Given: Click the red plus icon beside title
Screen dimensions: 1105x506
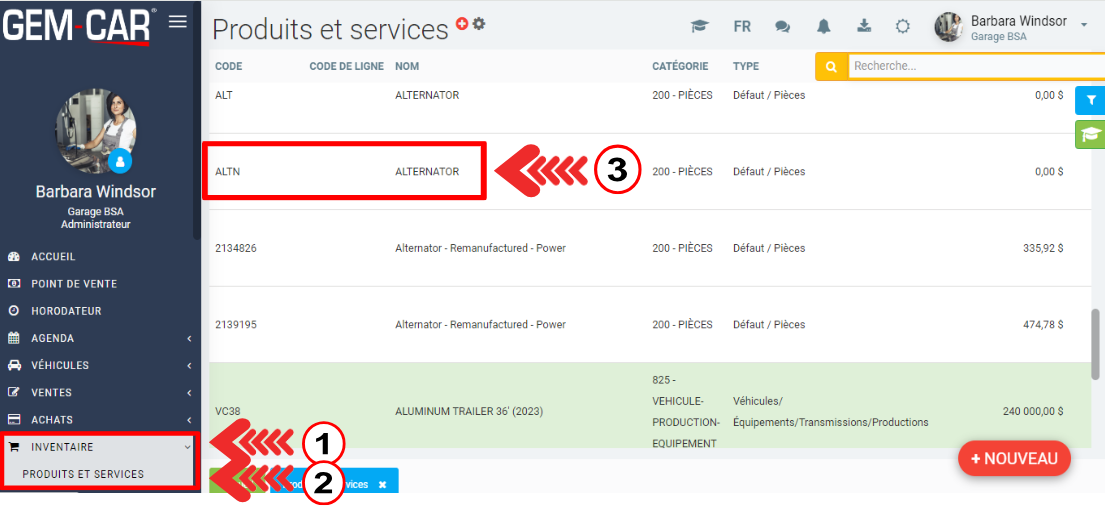Looking at the screenshot, I should (462, 24).
